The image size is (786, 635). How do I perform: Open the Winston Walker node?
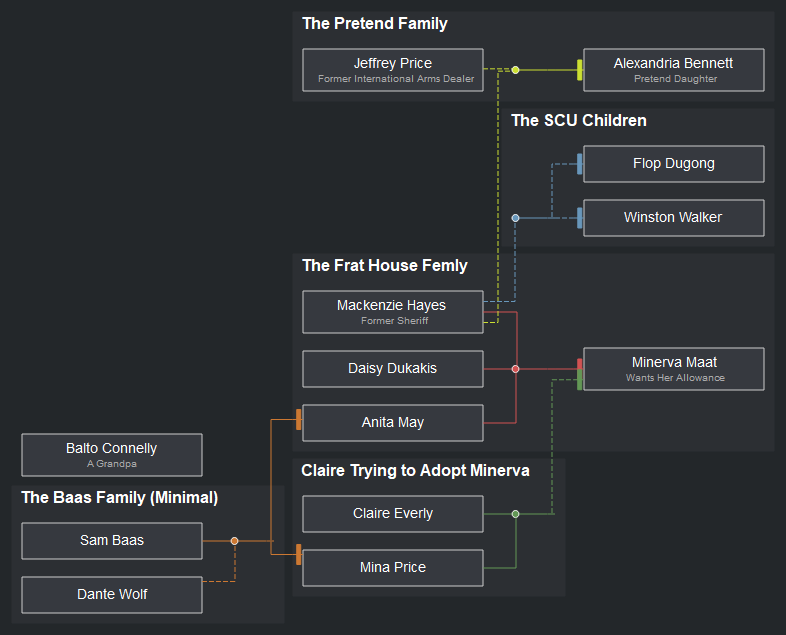[674, 218]
